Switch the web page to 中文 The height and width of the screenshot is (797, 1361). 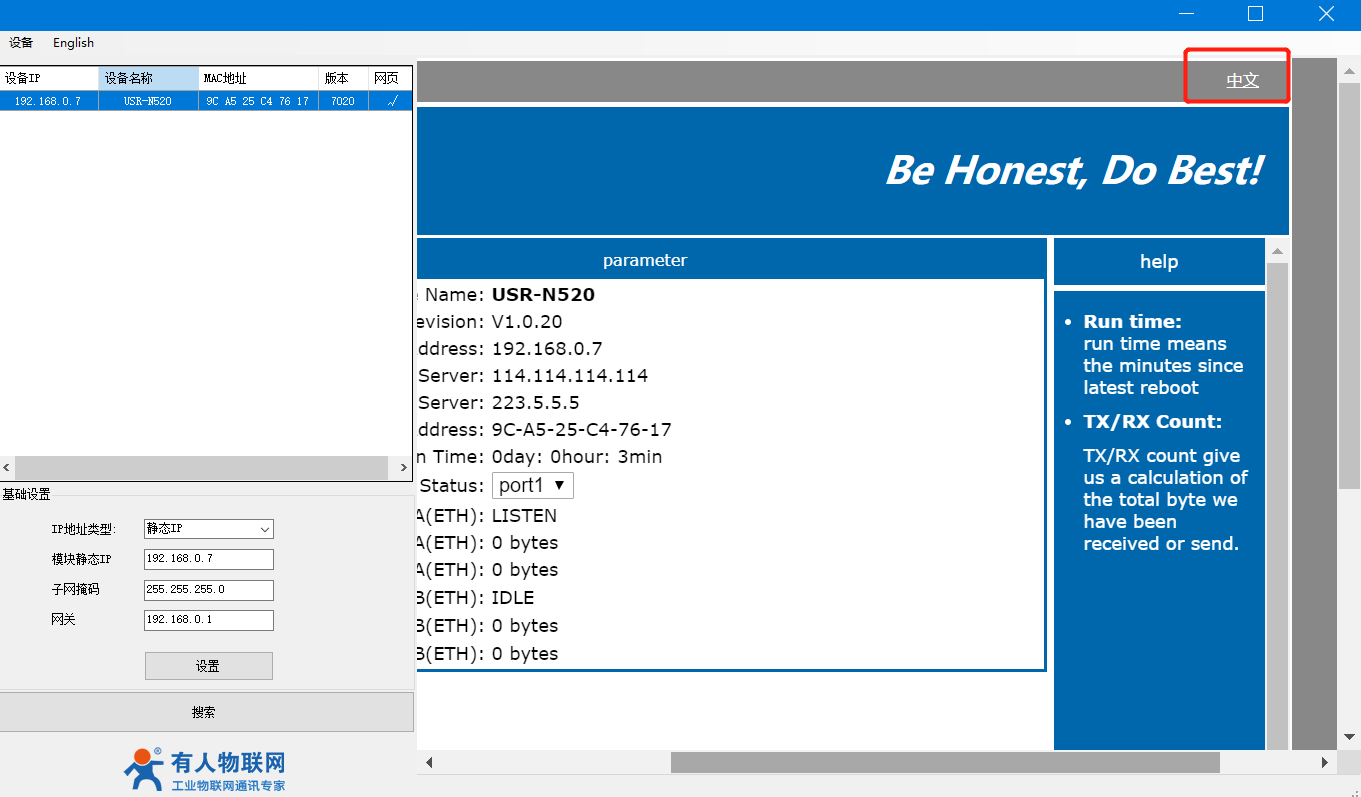click(x=1243, y=81)
